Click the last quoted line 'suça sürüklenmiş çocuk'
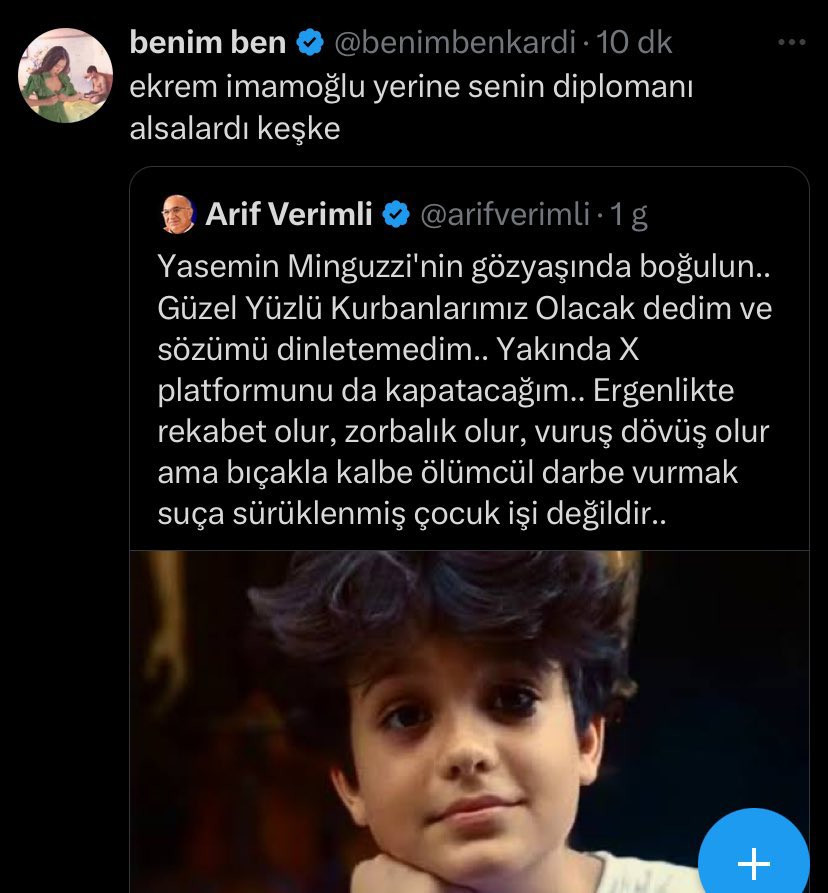Image resolution: width=828 pixels, height=893 pixels. [x=412, y=514]
